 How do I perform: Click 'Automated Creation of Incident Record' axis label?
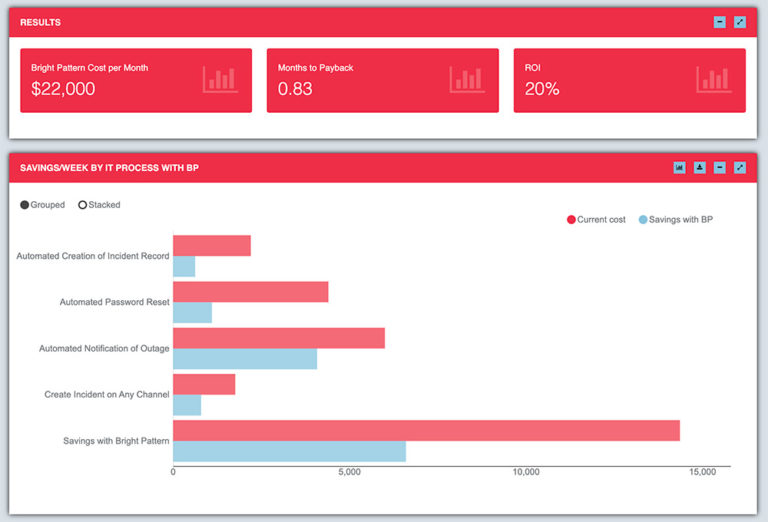[x=93, y=256]
